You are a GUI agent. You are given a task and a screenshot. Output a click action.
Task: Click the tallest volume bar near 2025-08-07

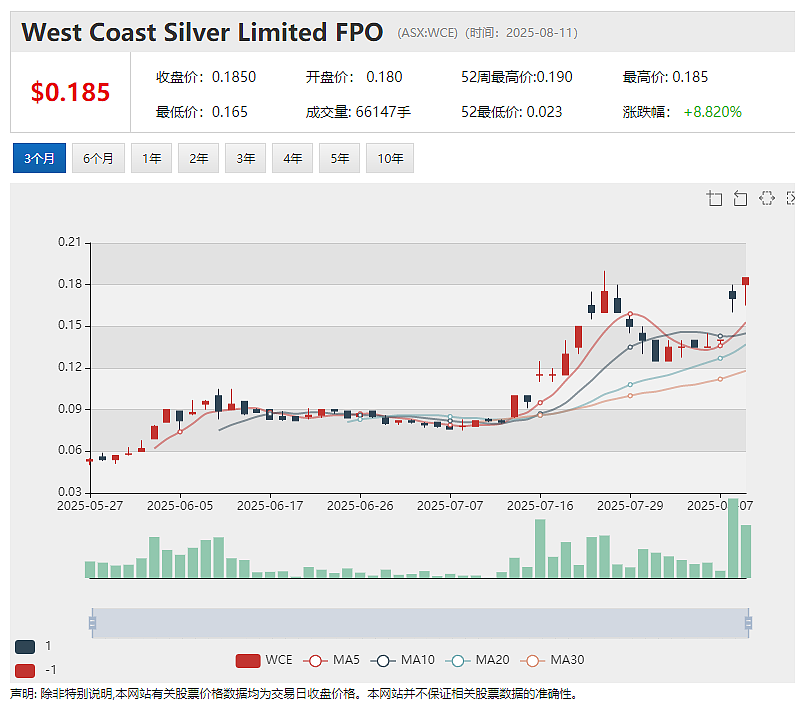click(733, 538)
